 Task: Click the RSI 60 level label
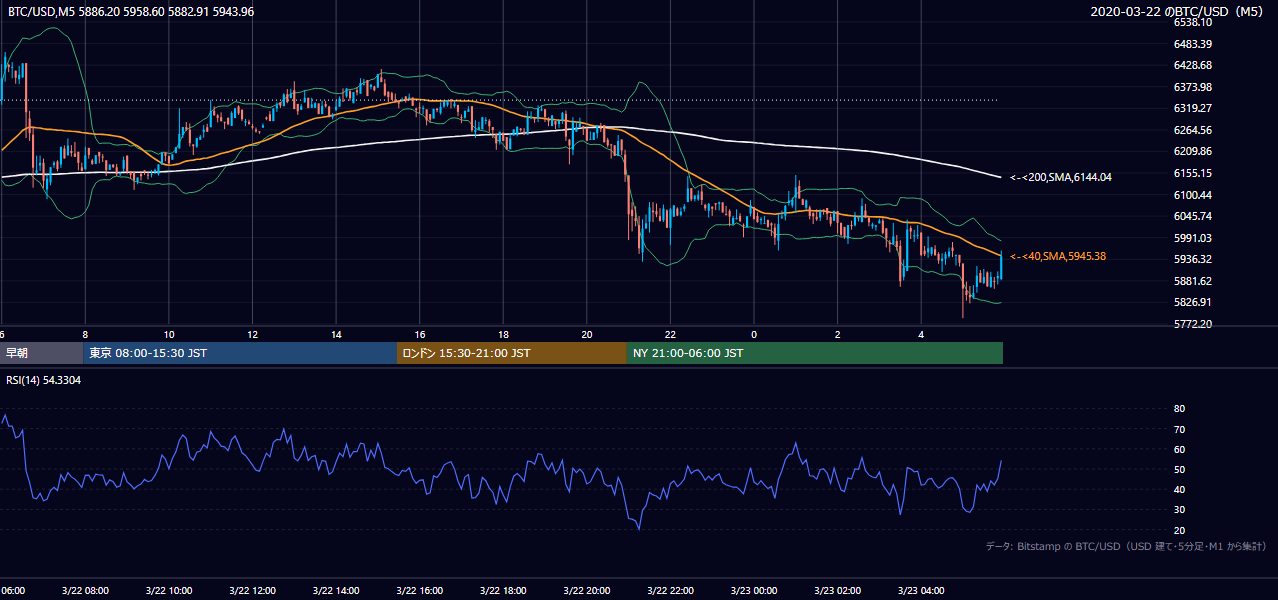coord(1179,449)
